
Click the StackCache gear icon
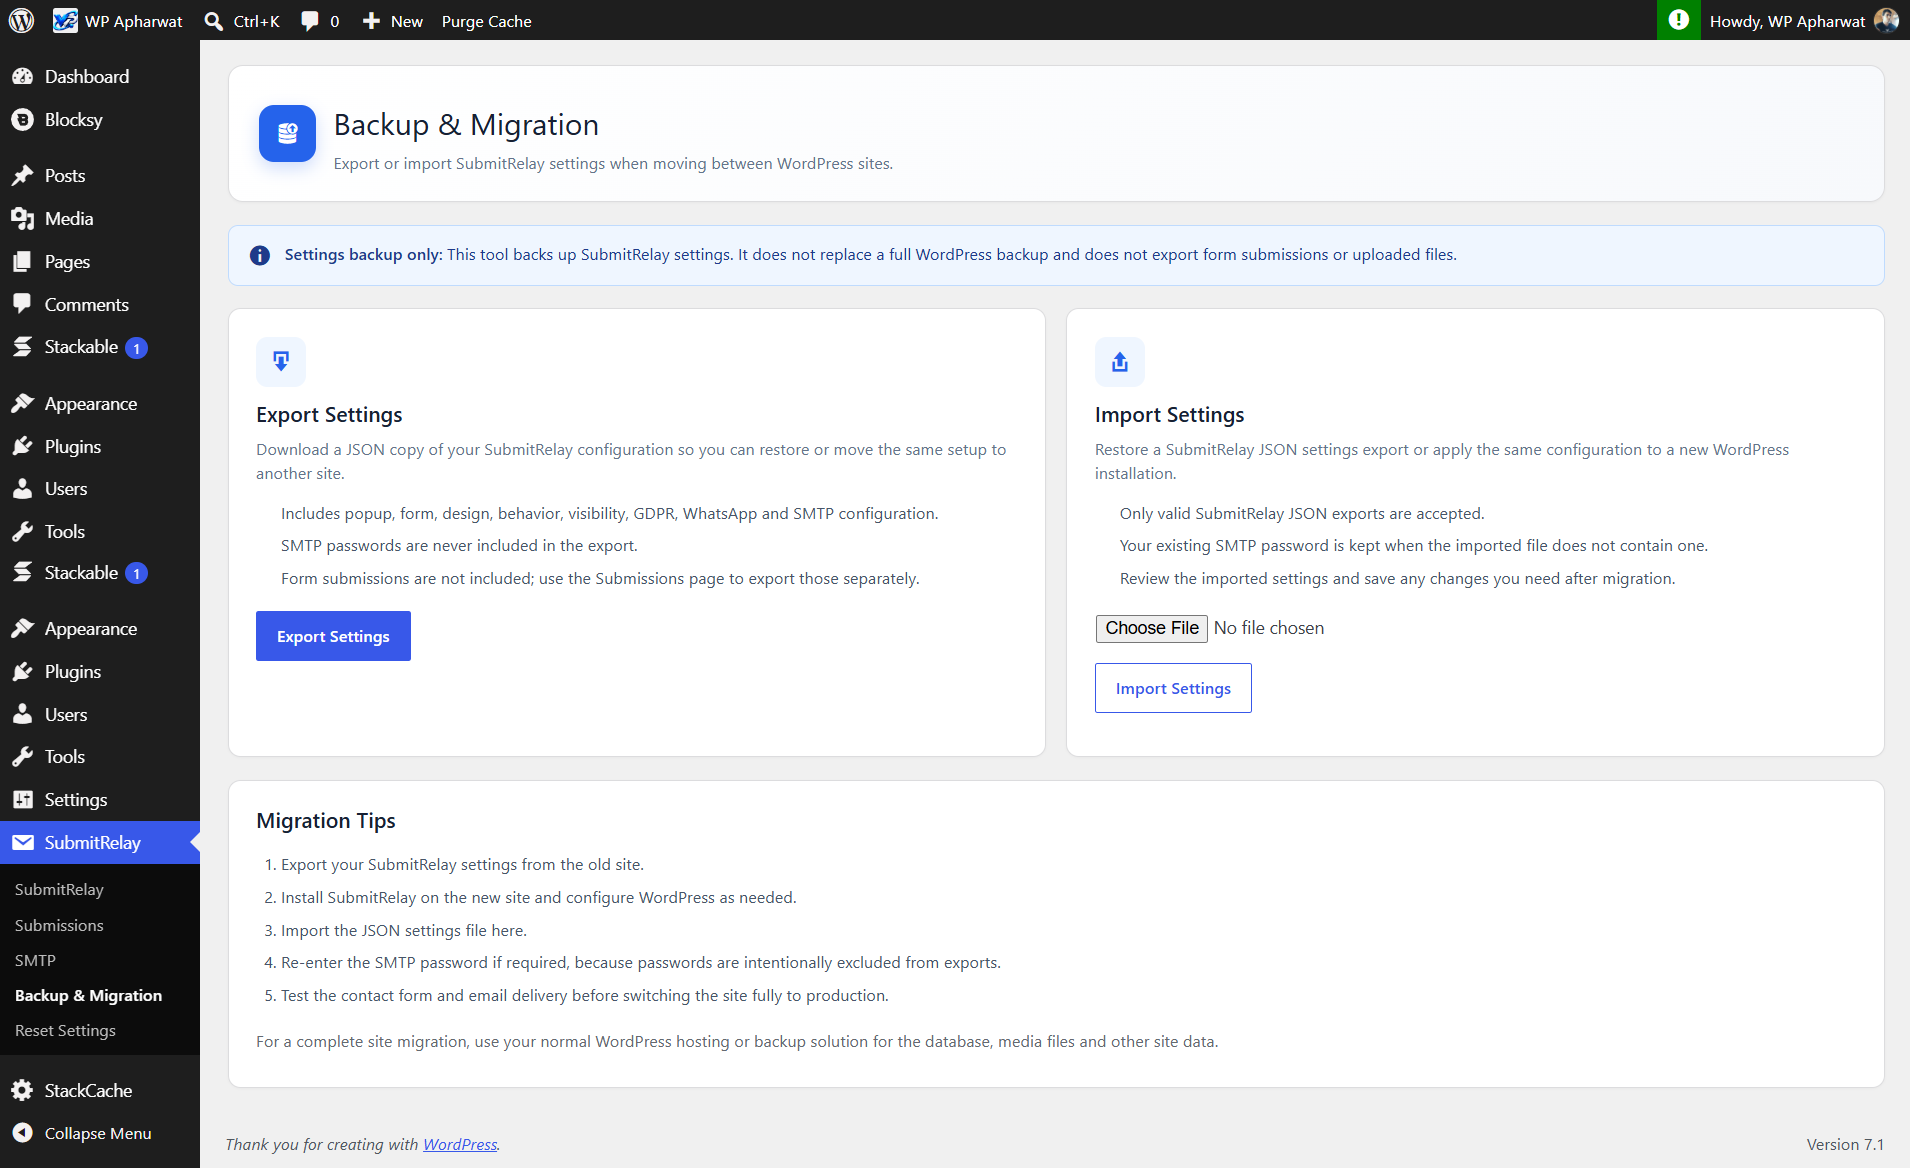point(22,1091)
